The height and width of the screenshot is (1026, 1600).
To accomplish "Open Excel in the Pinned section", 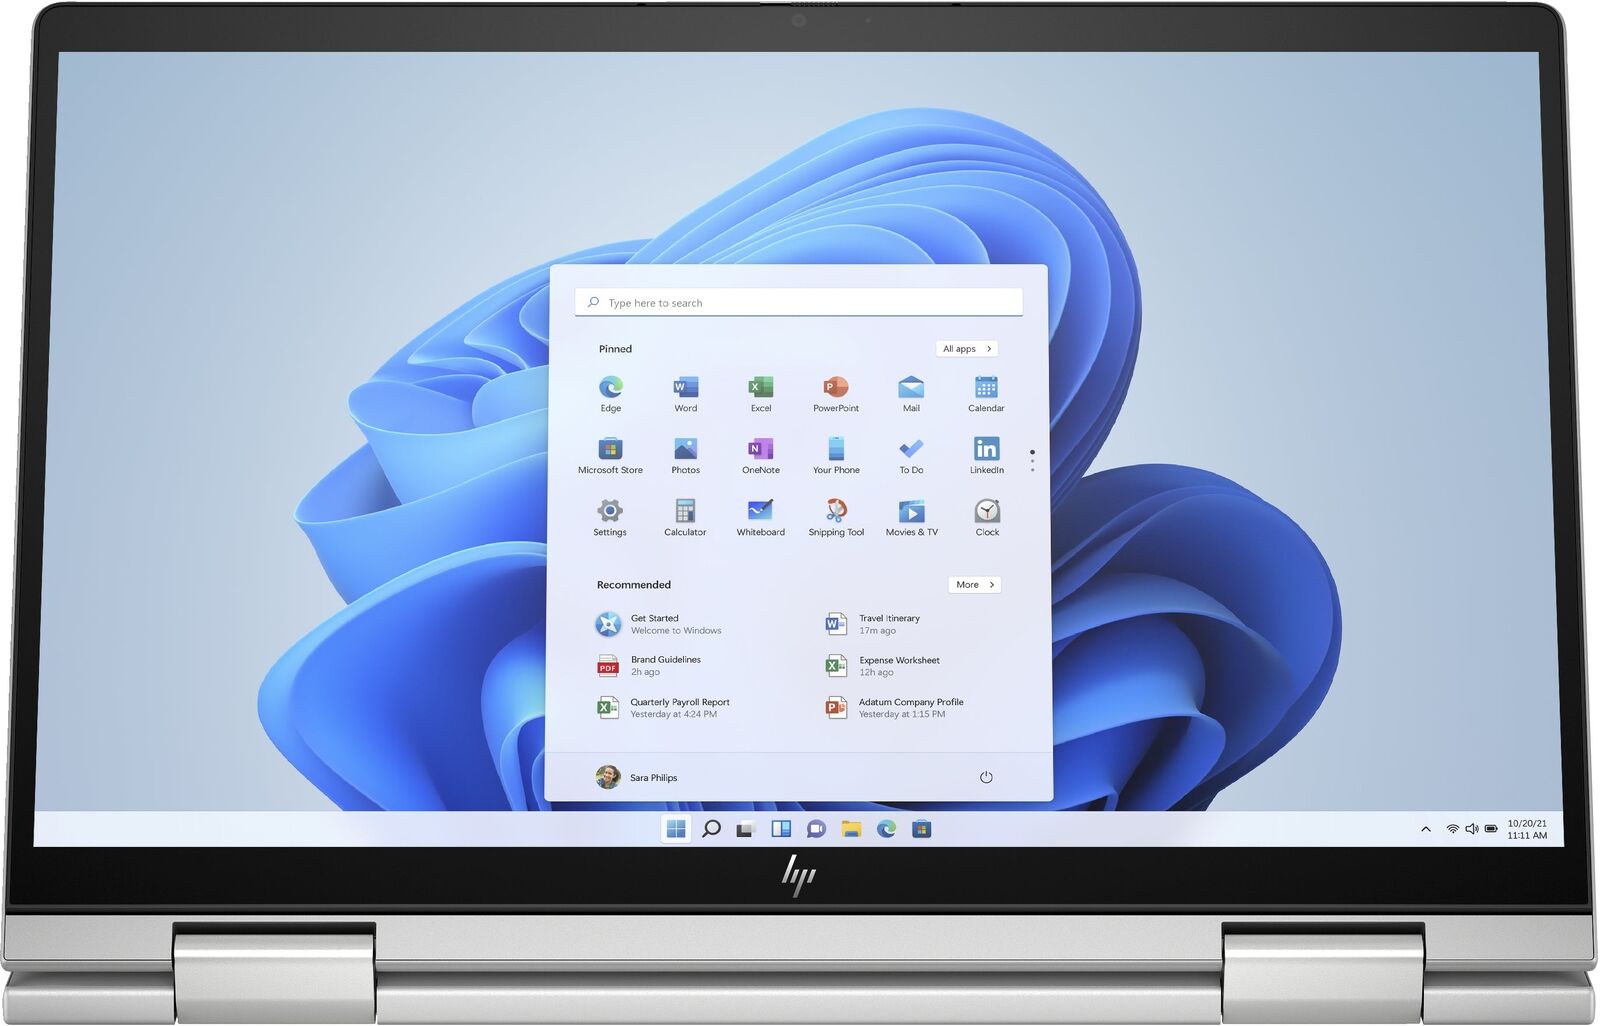I will [761, 393].
